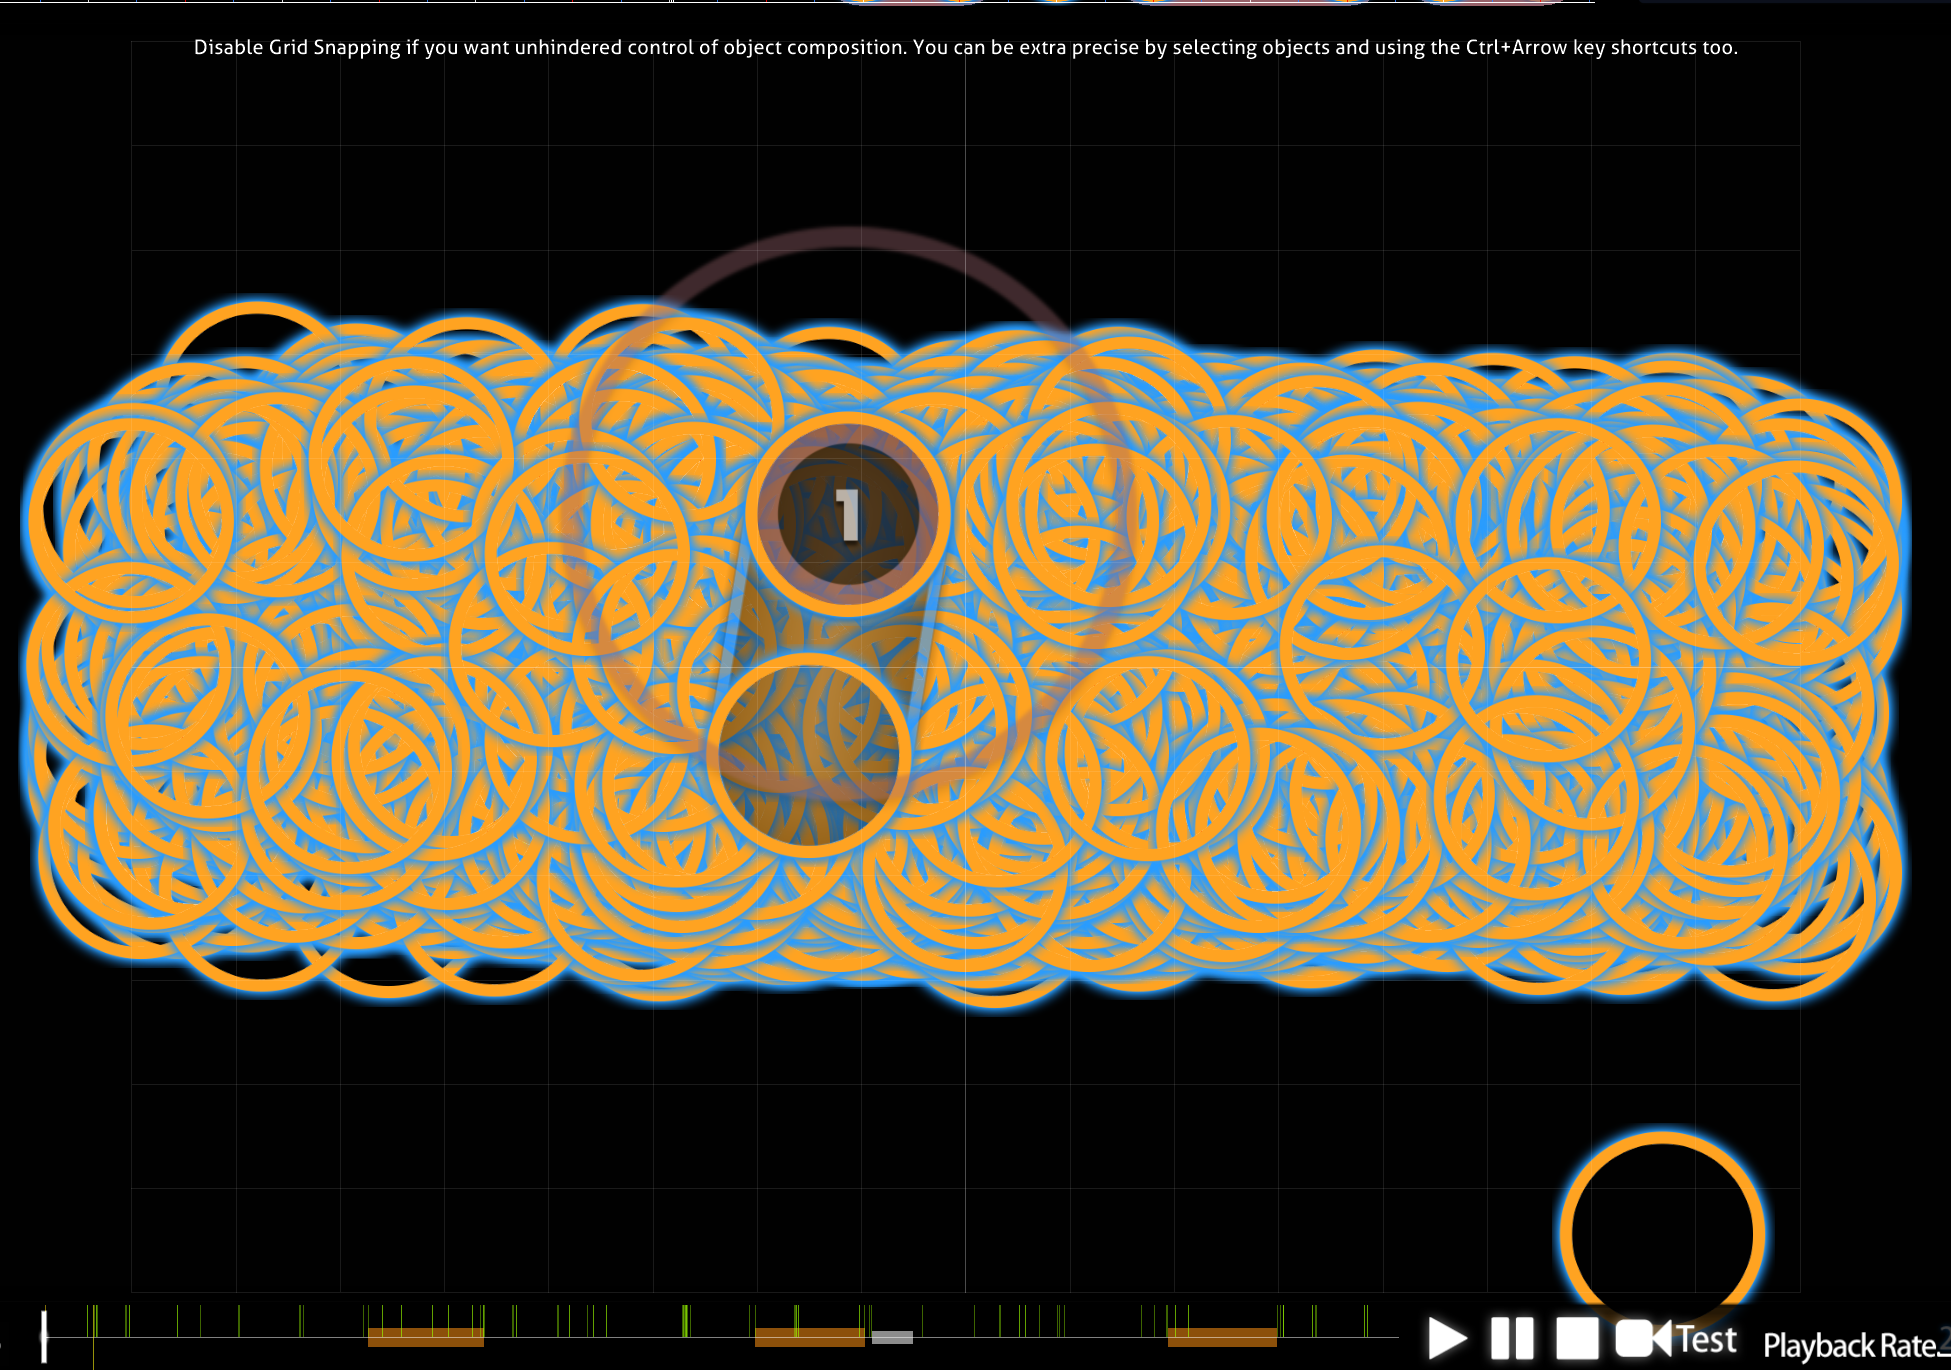Screen dimensions: 1951x1370
Task: Select the isolated hit circle at bottom right
Action: [1662, 1232]
